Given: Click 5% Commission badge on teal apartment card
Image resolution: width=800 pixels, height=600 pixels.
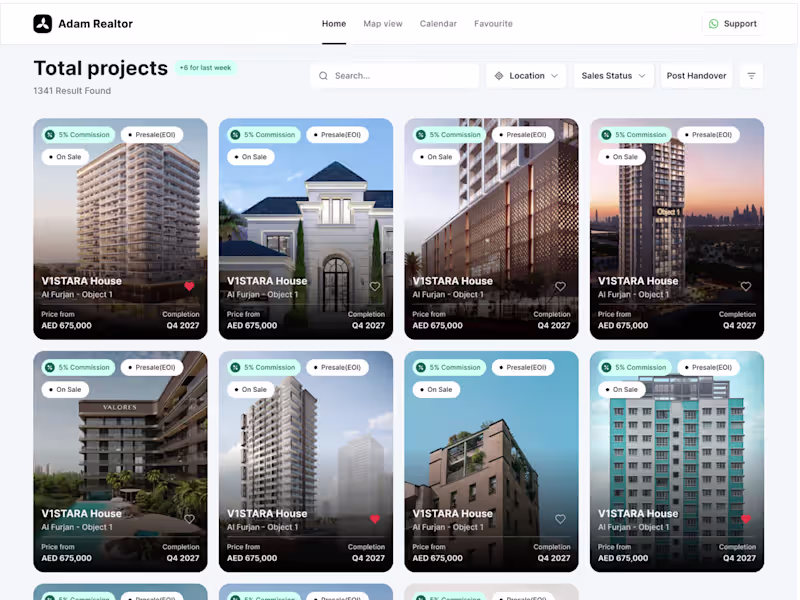Looking at the screenshot, I should click(x=635, y=367).
